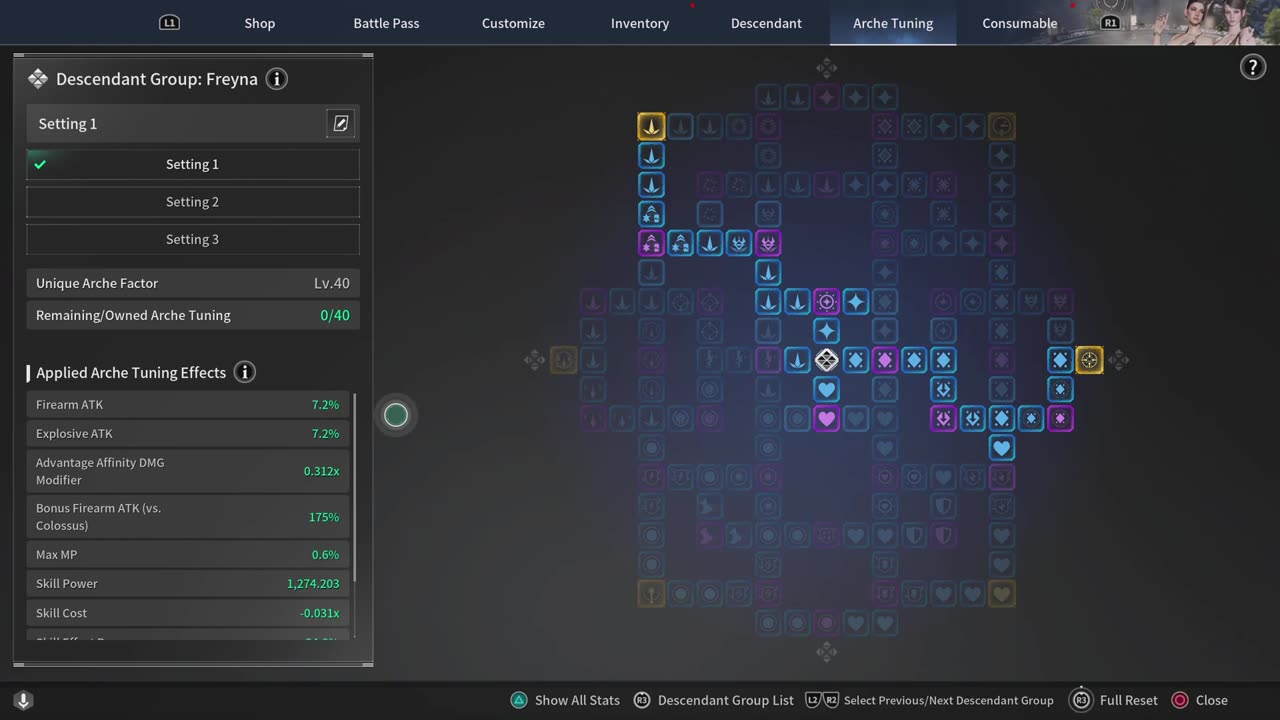Click the pan-right arrow beside the gold crosshair node

click(x=1118, y=360)
